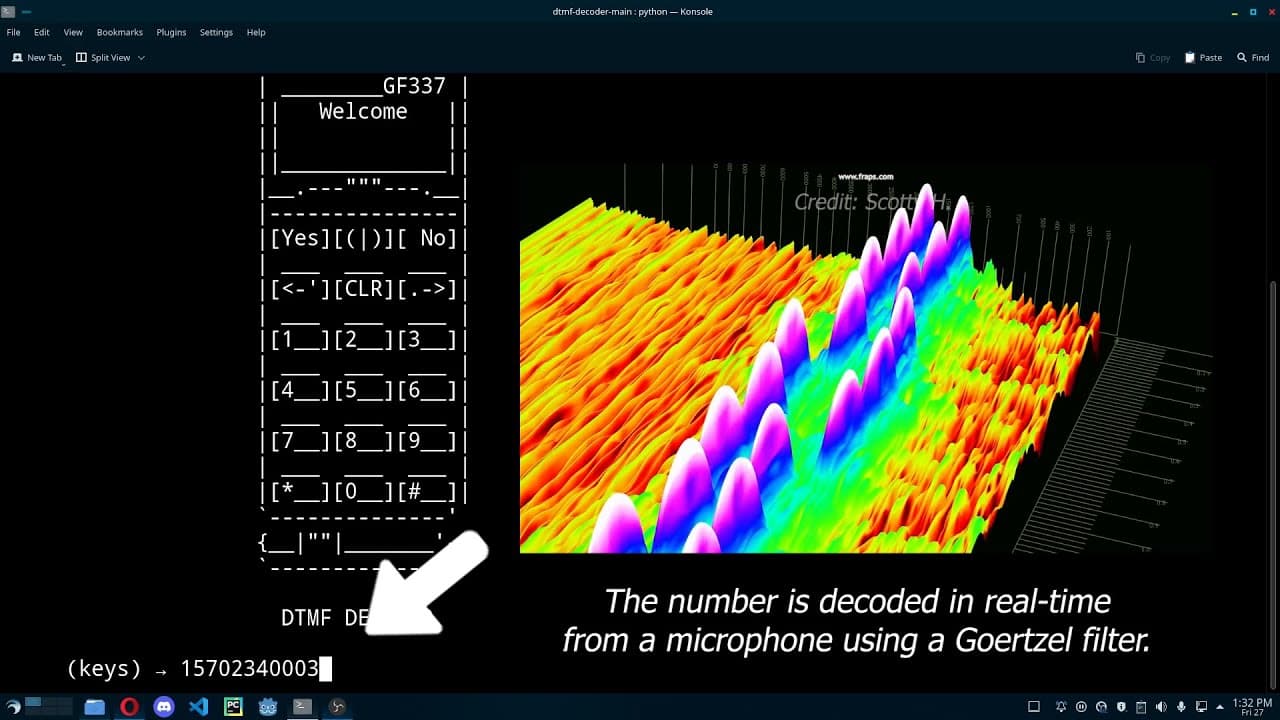The width and height of the screenshot is (1280, 720).
Task: Click the [Yes] key in ASCII phone
Action: coord(300,238)
